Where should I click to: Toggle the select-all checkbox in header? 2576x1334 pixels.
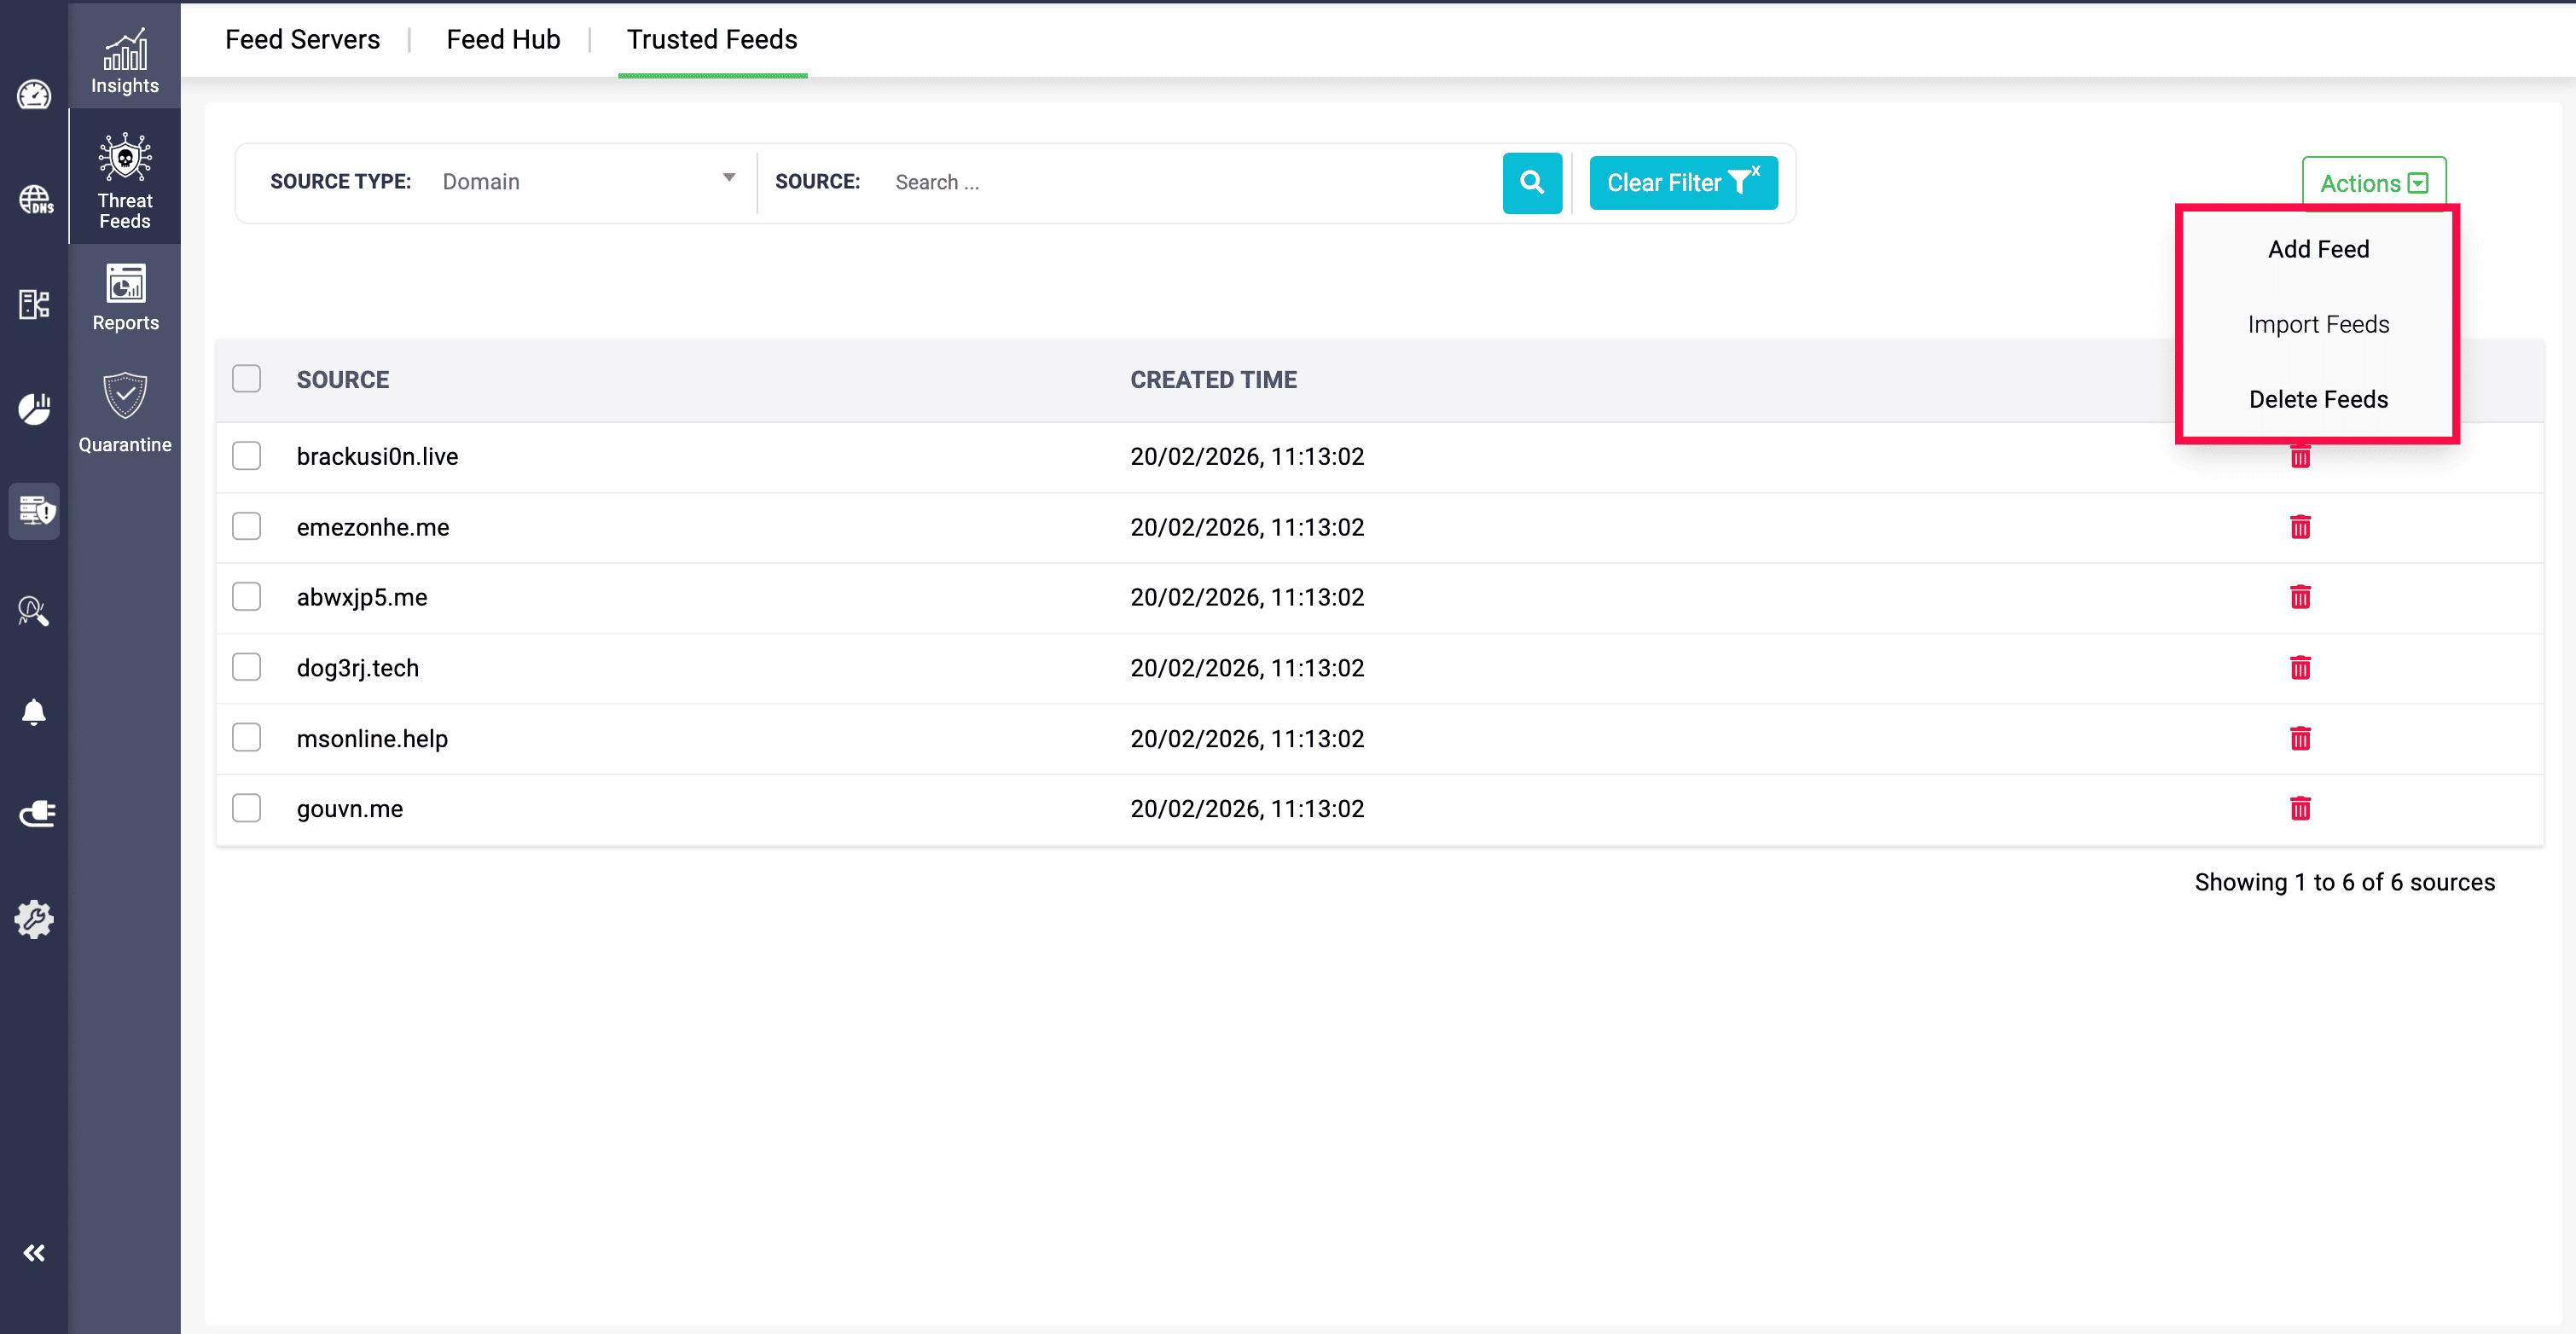click(246, 379)
